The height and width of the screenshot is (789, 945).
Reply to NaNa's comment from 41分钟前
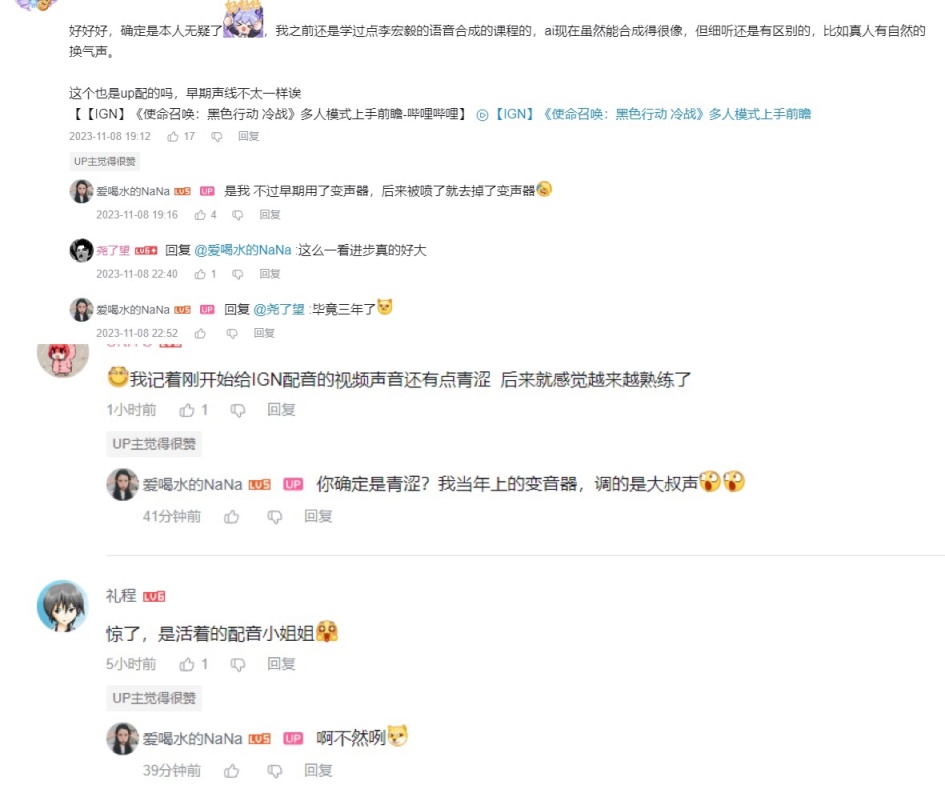318,517
